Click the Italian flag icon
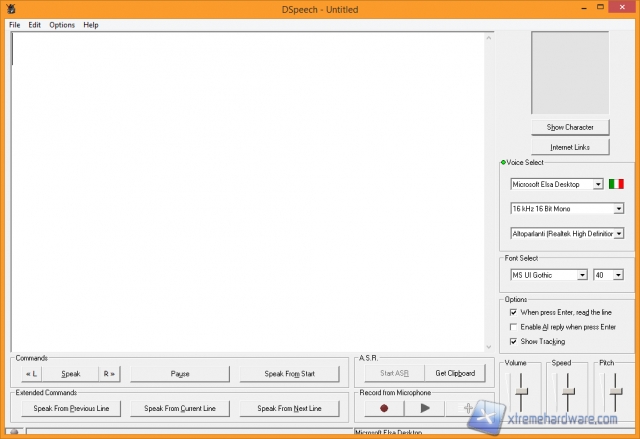The height and width of the screenshot is (439, 640). click(616, 184)
